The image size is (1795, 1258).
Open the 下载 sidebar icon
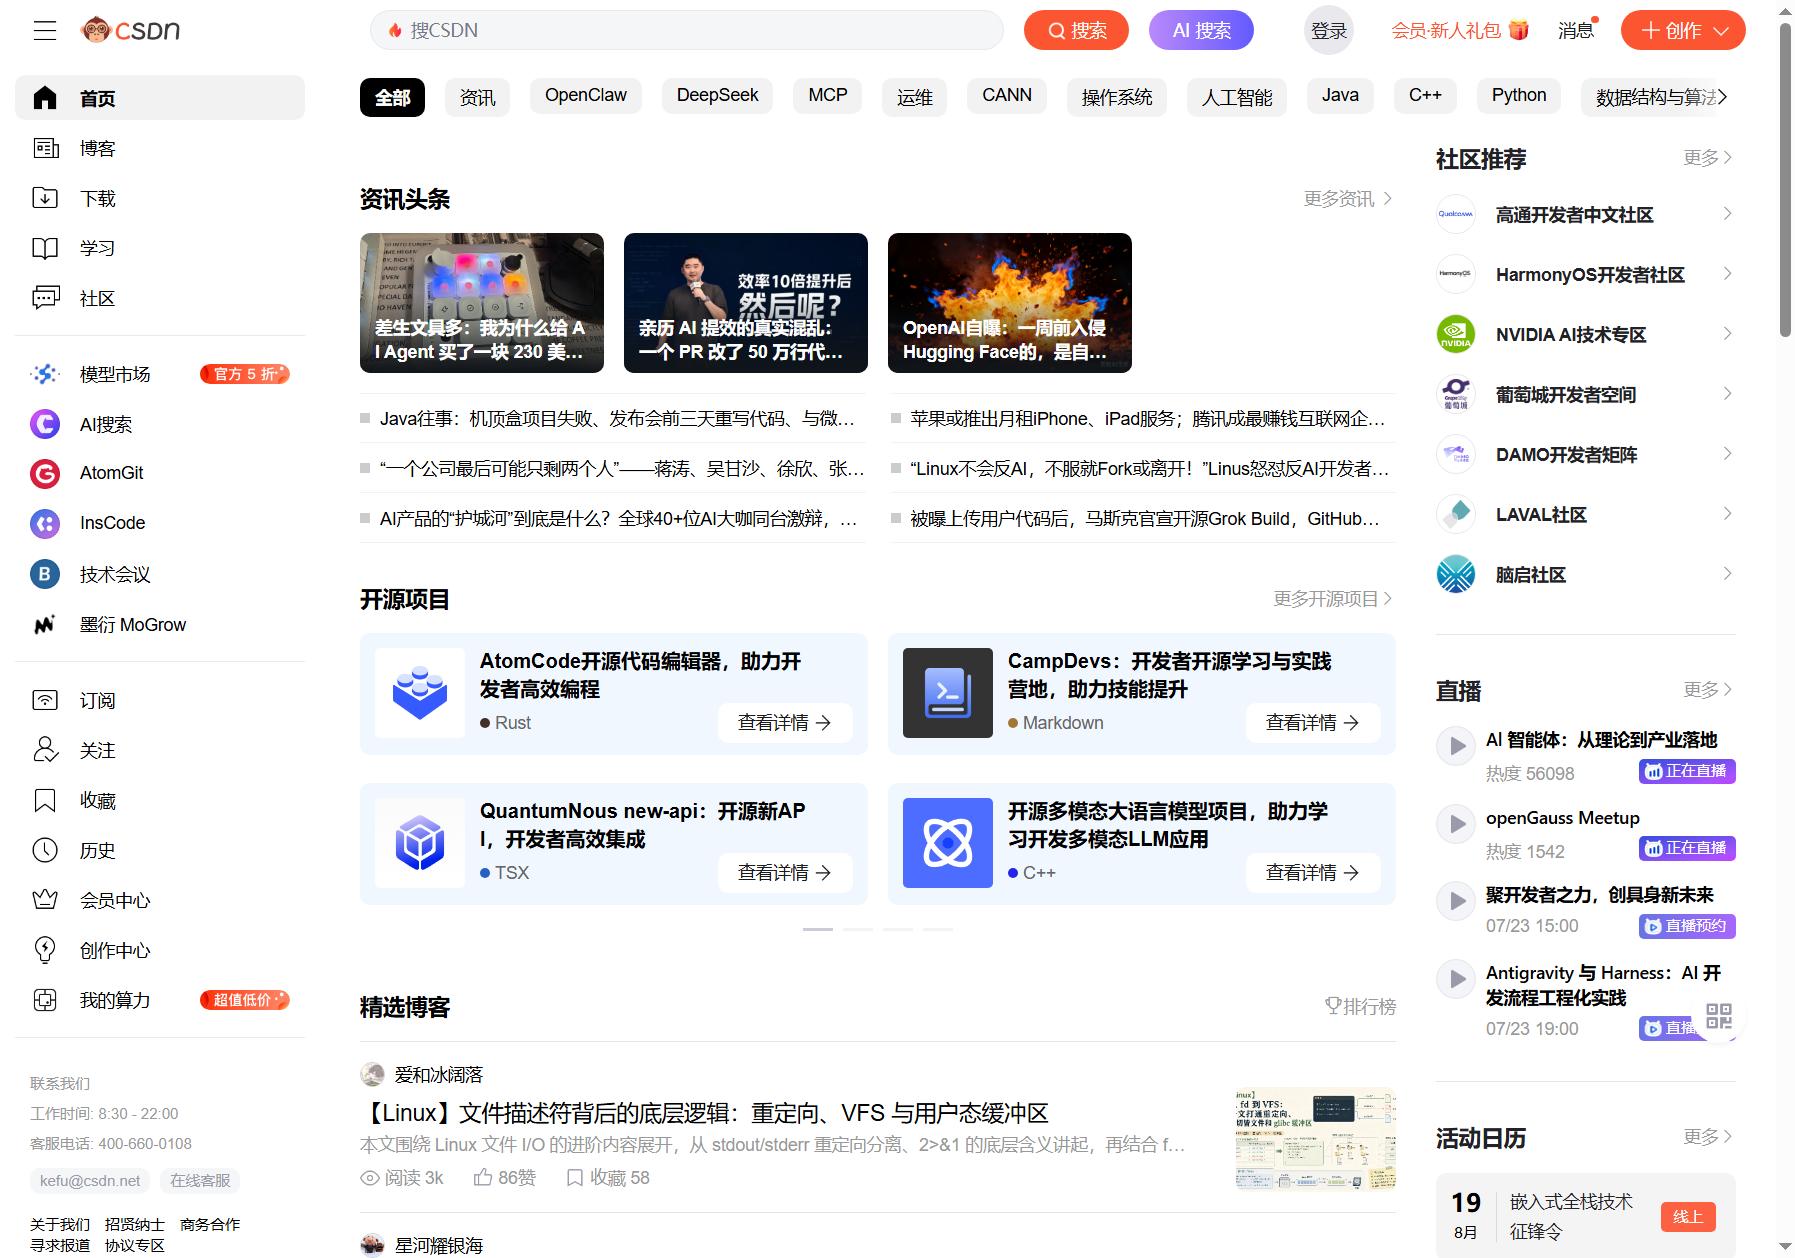tap(45, 198)
